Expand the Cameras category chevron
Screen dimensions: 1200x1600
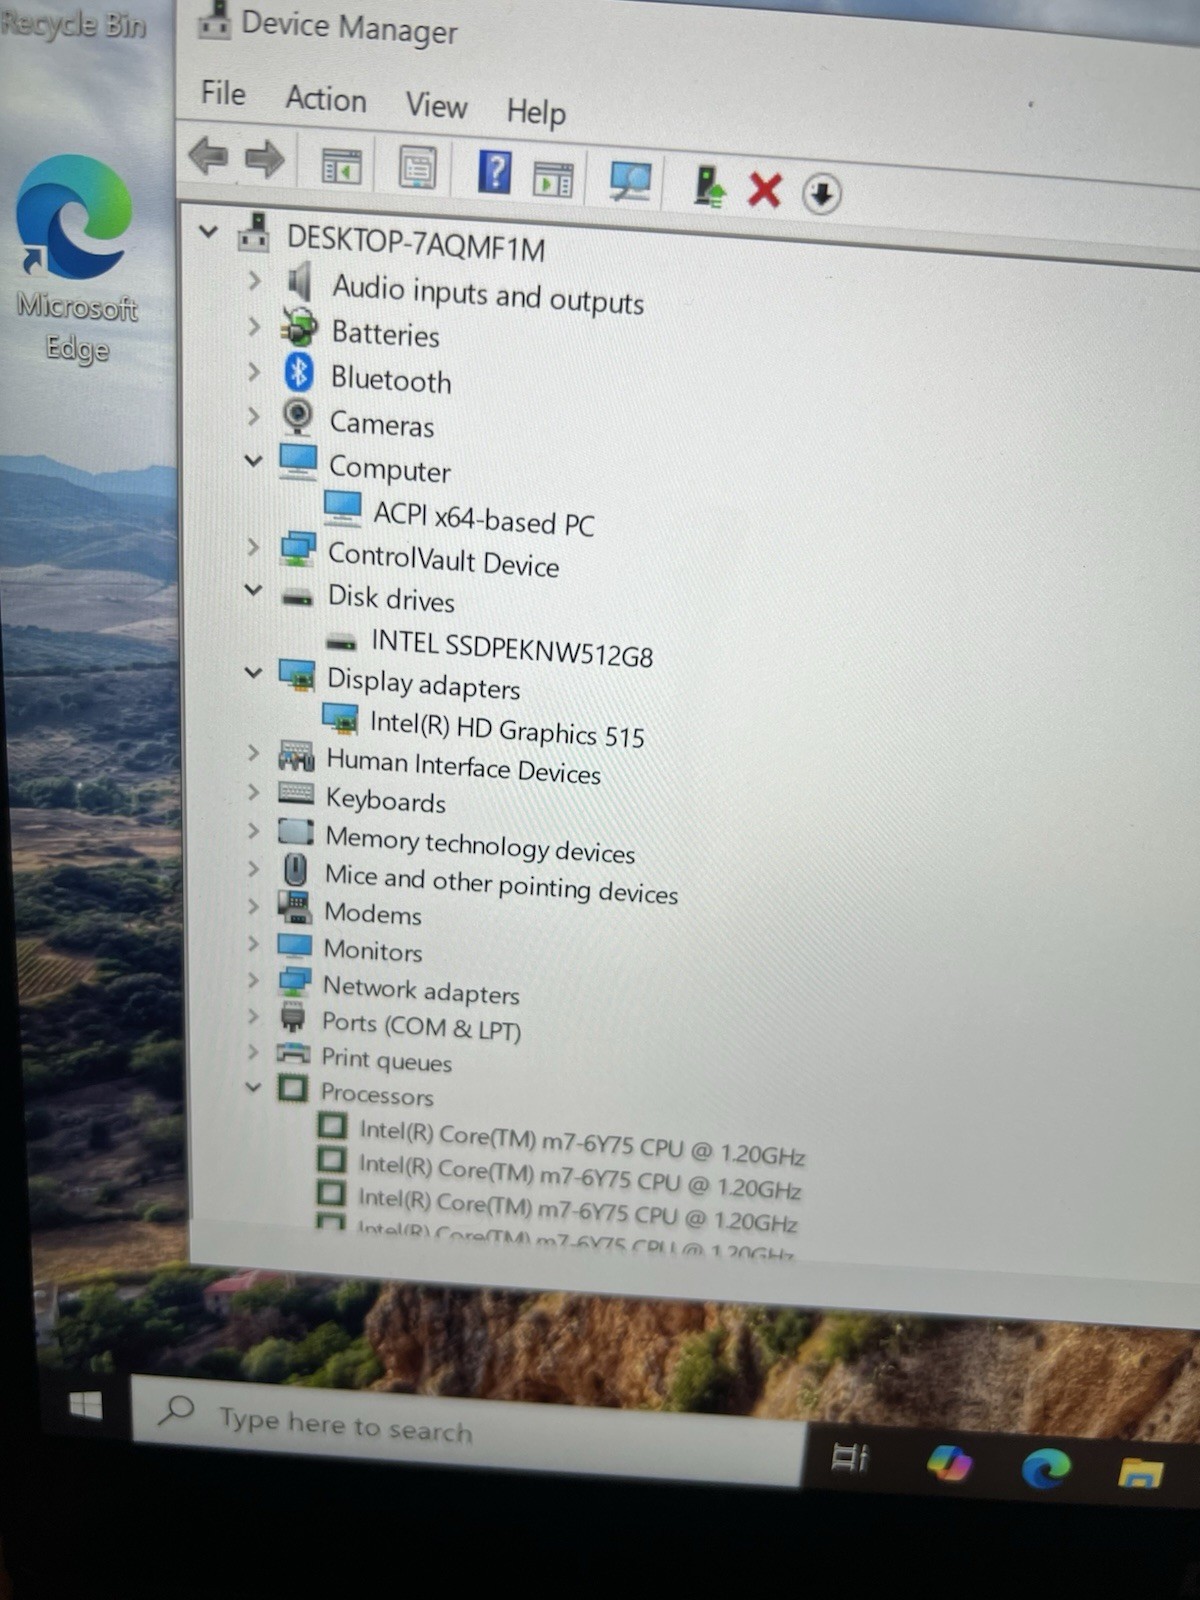(253, 416)
